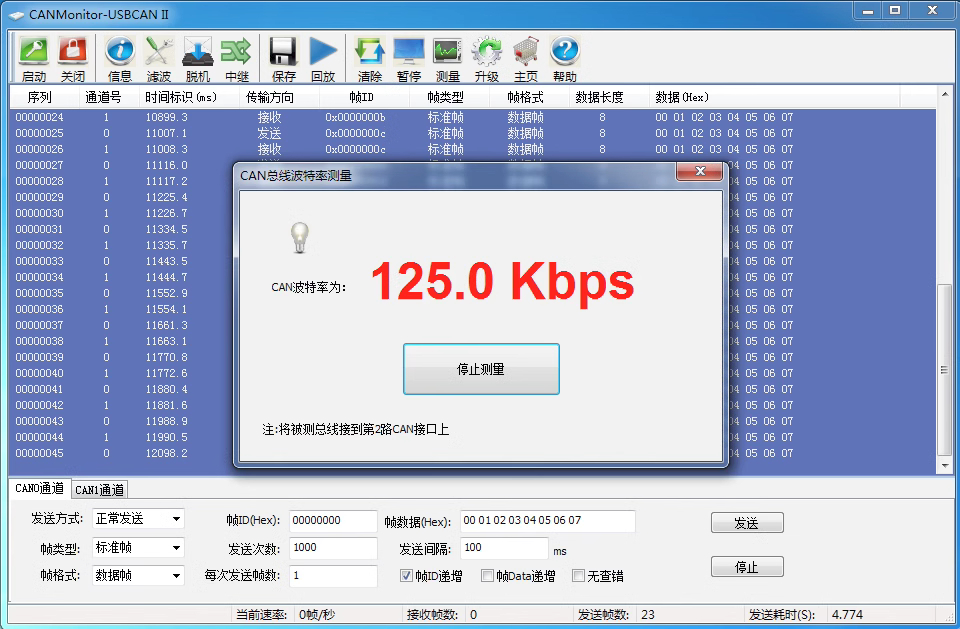Uncheck the 帧ID递增 checkbox

(x=407, y=576)
